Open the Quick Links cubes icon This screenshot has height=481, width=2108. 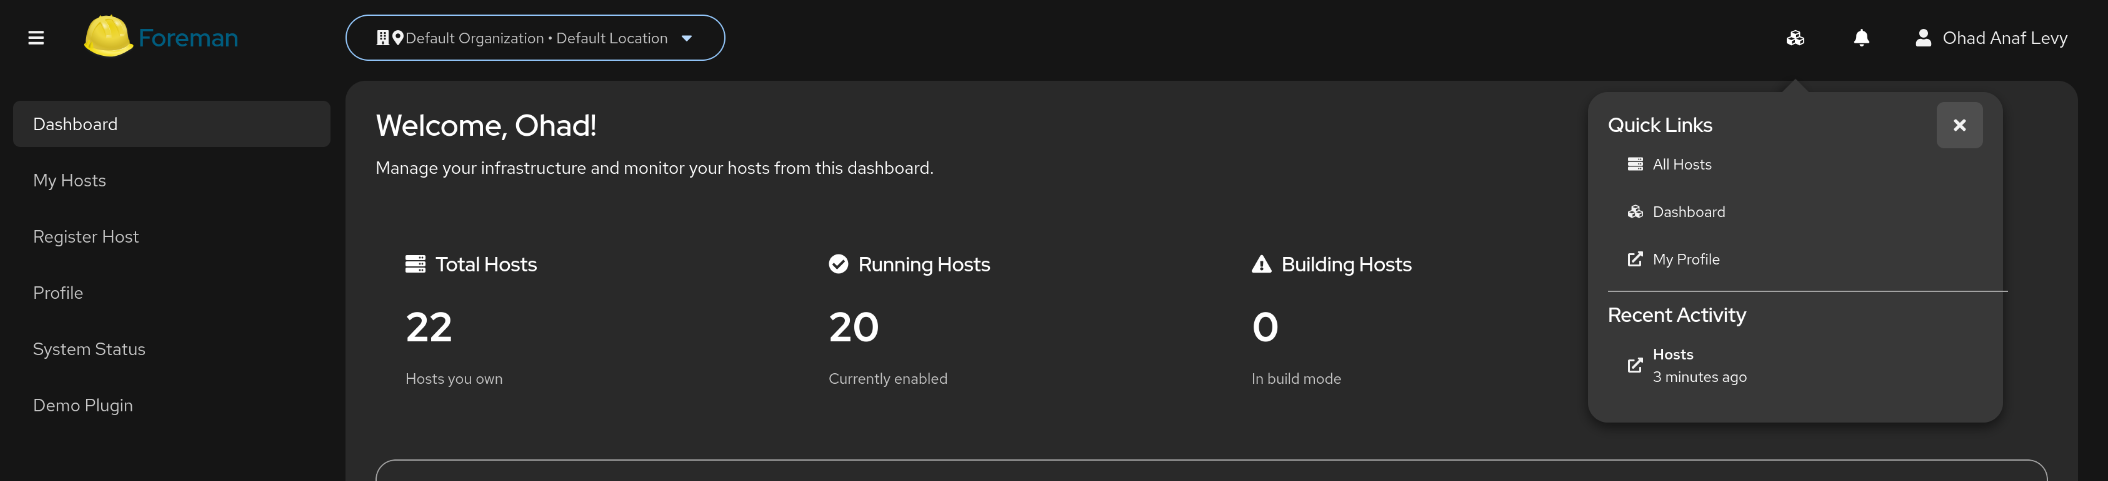point(1795,38)
